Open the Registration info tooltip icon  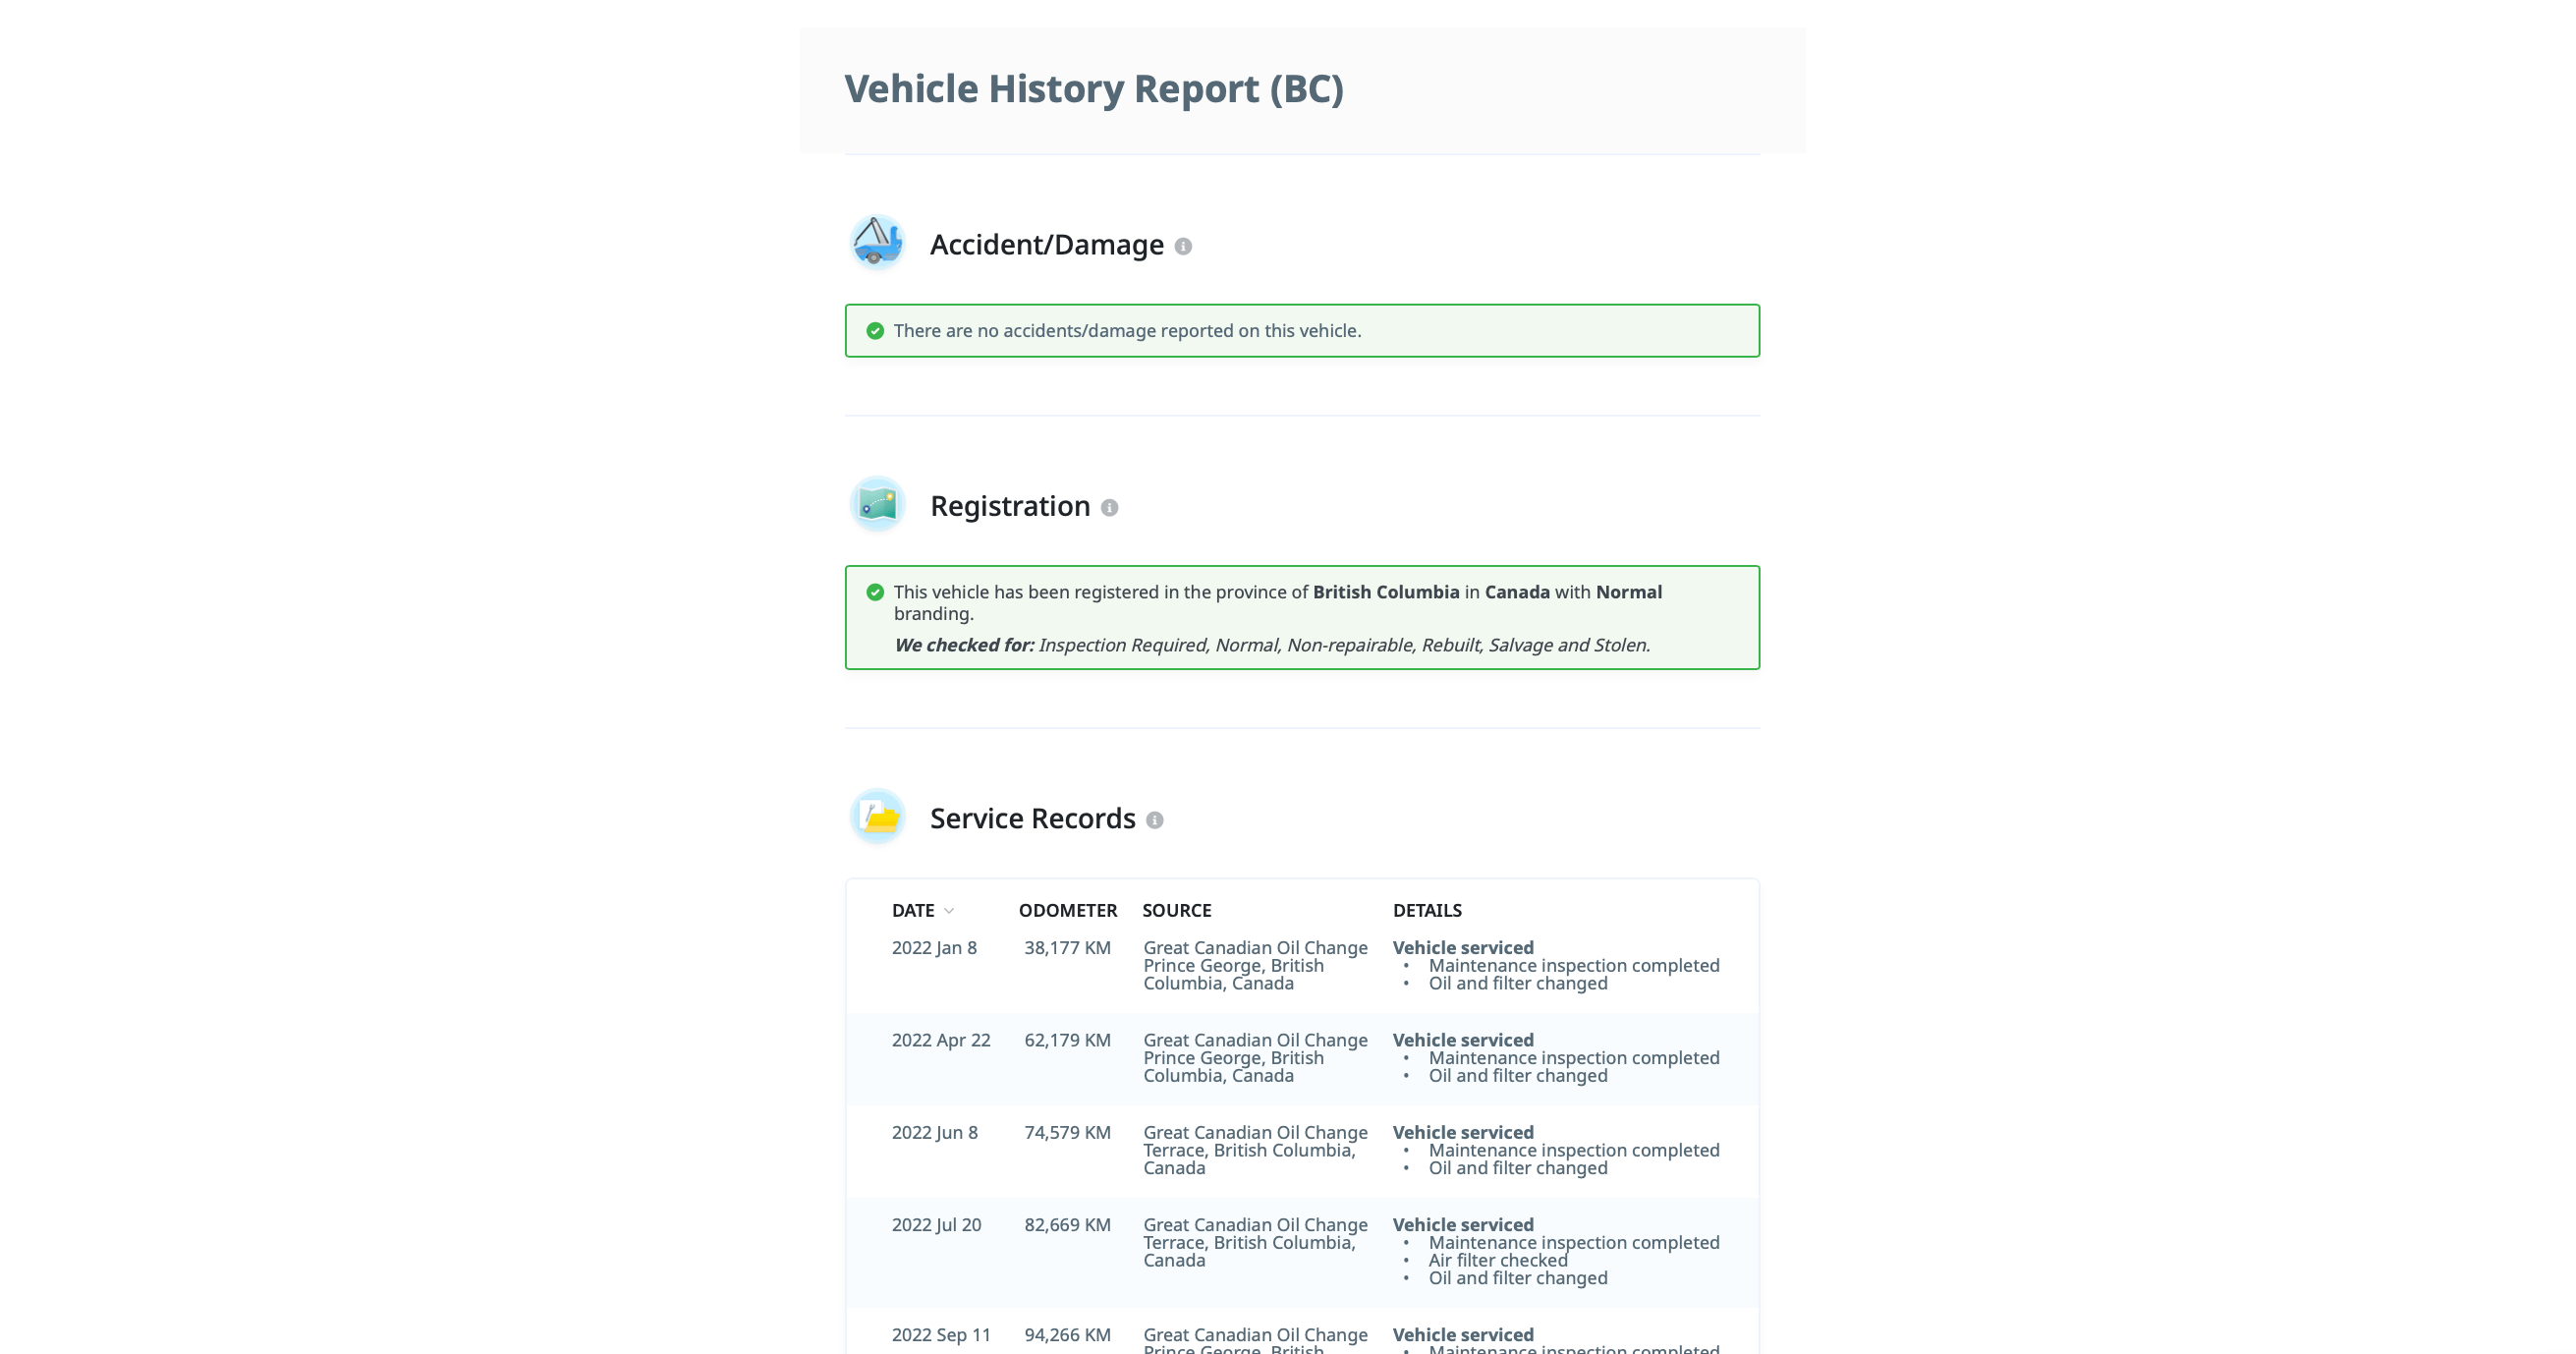coord(1109,508)
